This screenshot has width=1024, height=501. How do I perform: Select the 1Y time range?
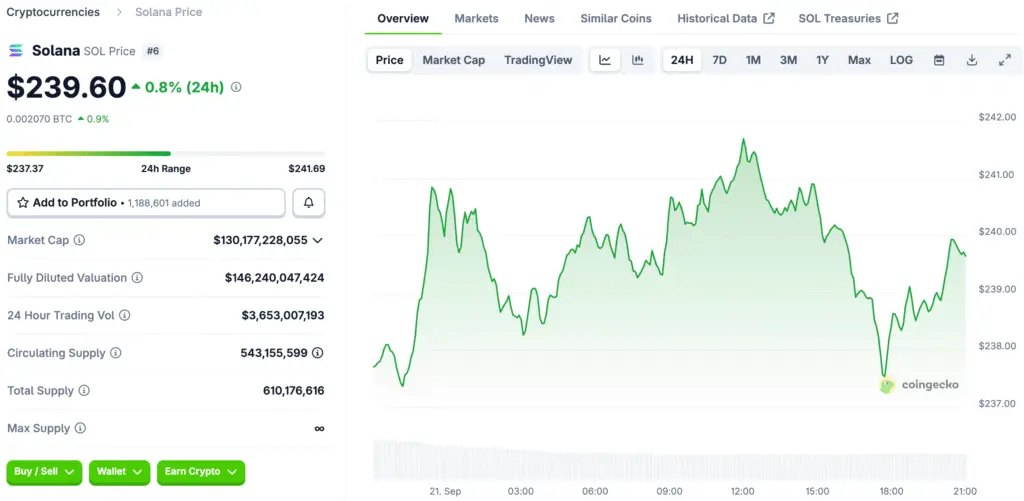(822, 60)
